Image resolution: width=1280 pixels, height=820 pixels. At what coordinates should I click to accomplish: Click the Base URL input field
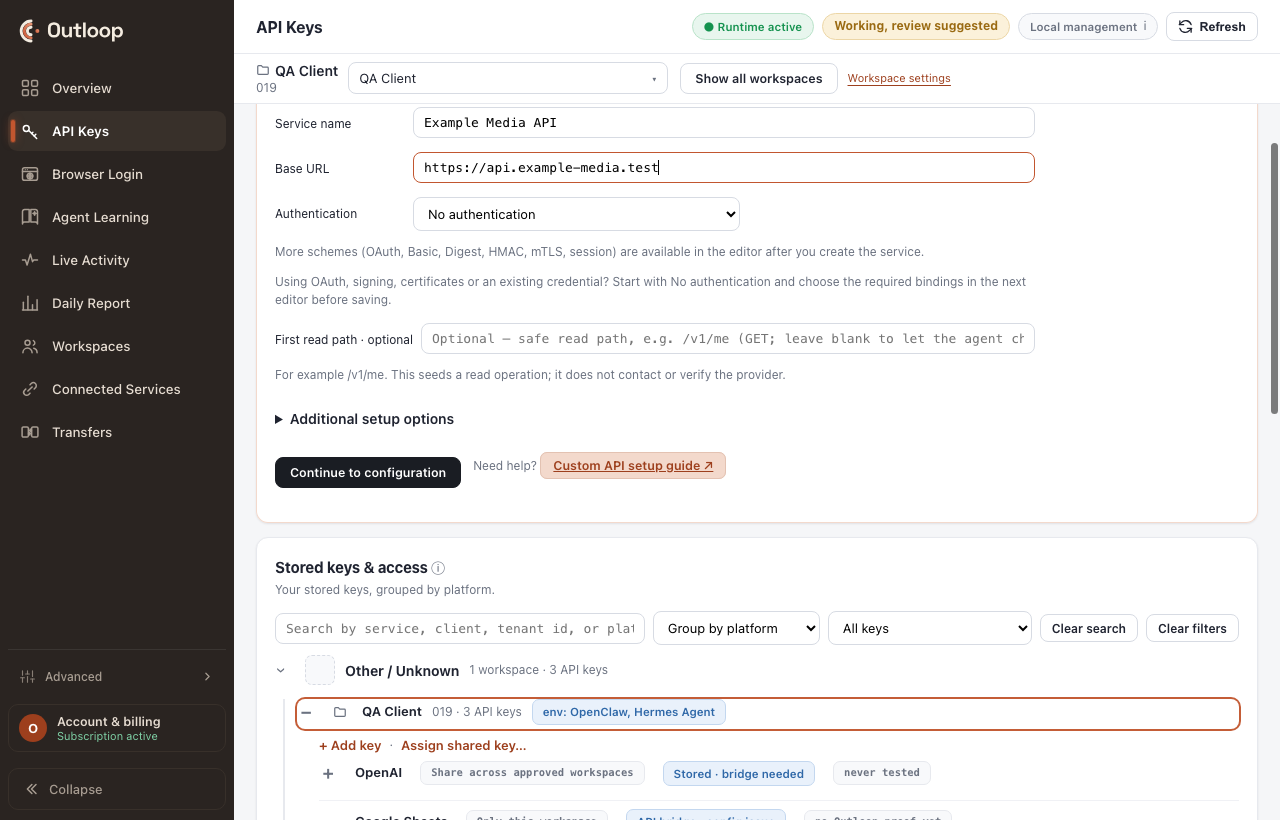(x=724, y=167)
